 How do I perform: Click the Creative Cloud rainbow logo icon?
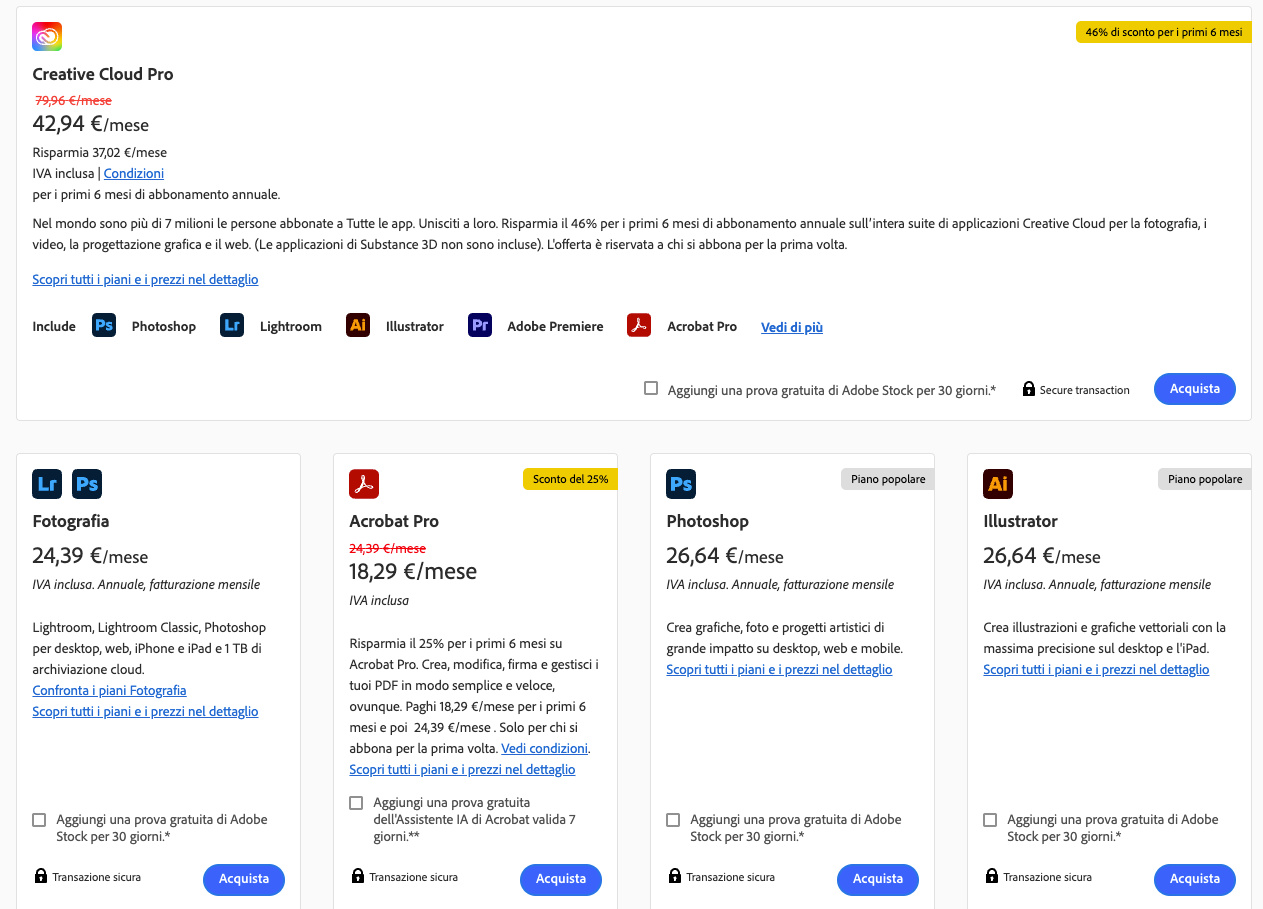[47, 37]
